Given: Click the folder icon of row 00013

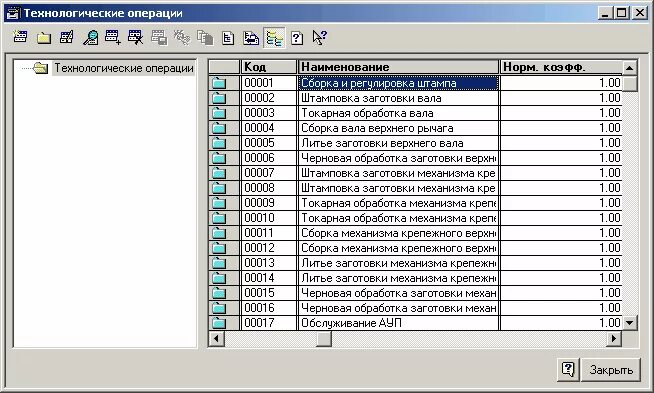Looking at the screenshot, I should click(219, 263).
